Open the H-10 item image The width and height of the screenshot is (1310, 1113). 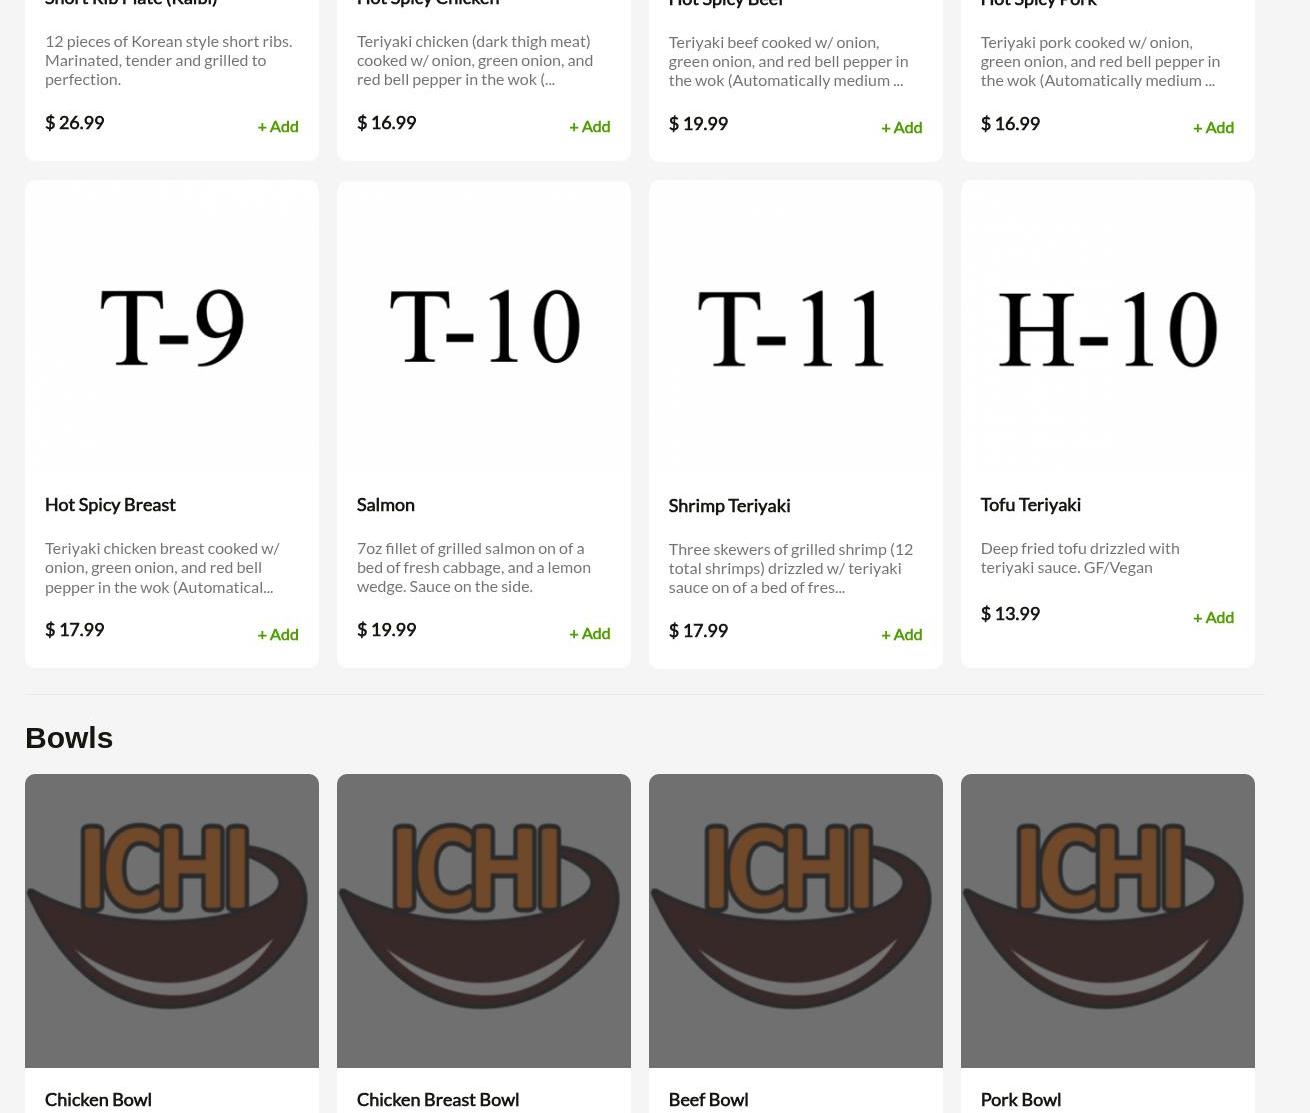click(x=1108, y=327)
